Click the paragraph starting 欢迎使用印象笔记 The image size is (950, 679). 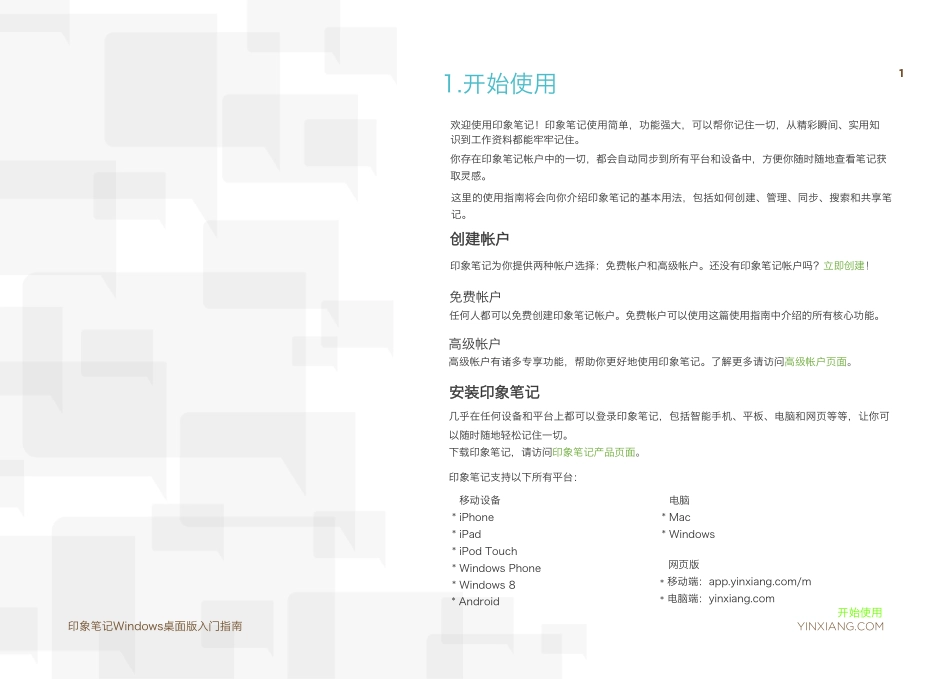pyautogui.click(x=665, y=132)
